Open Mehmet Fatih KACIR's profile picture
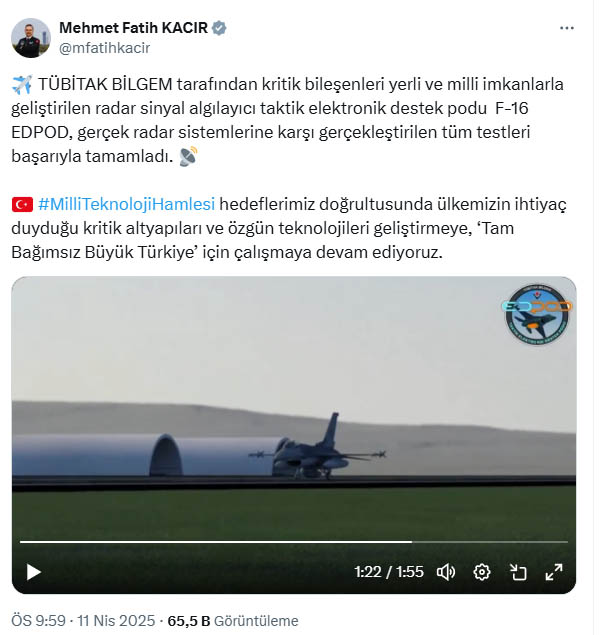 (x=31, y=38)
